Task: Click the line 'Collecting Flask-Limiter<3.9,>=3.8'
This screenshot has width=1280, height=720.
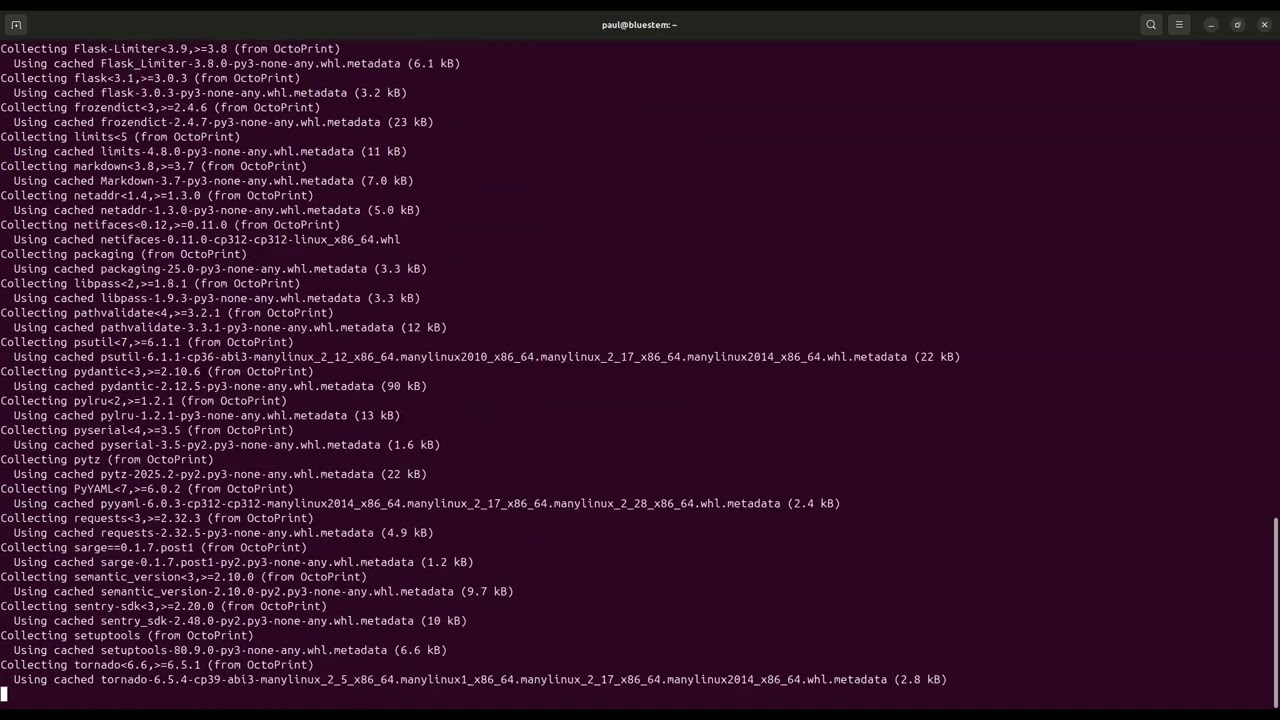Action: pyautogui.click(x=170, y=49)
